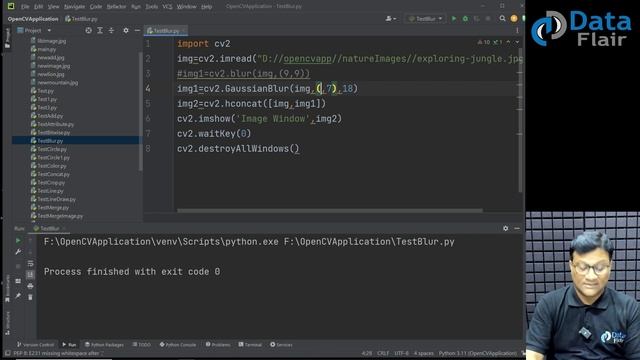Viewport: 640px width, 360px height.
Task: Select TestBlur.py in project tree
Action: pos(50,141)
